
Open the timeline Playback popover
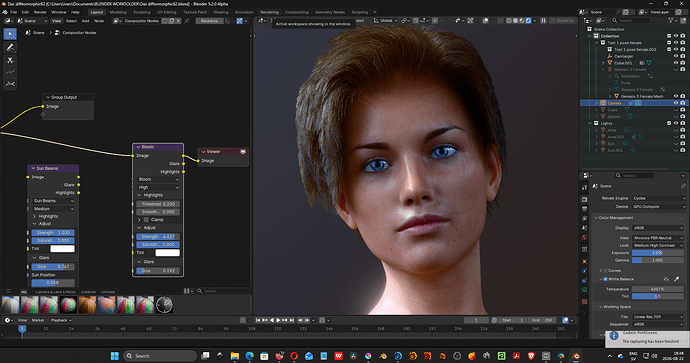61,320
